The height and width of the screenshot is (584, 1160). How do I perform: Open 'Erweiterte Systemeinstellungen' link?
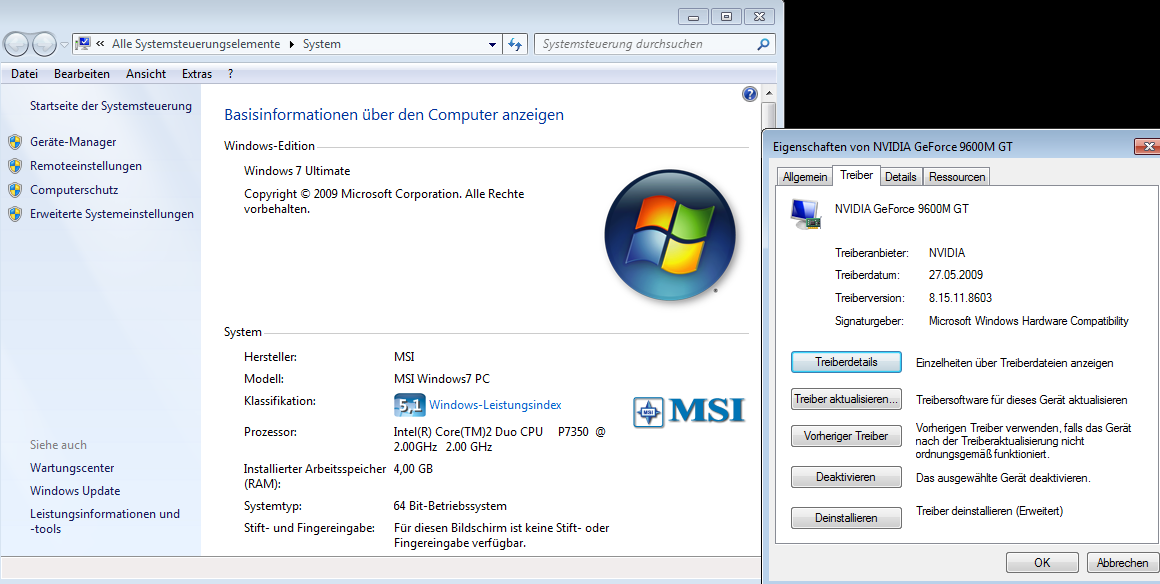pos(112,214)
